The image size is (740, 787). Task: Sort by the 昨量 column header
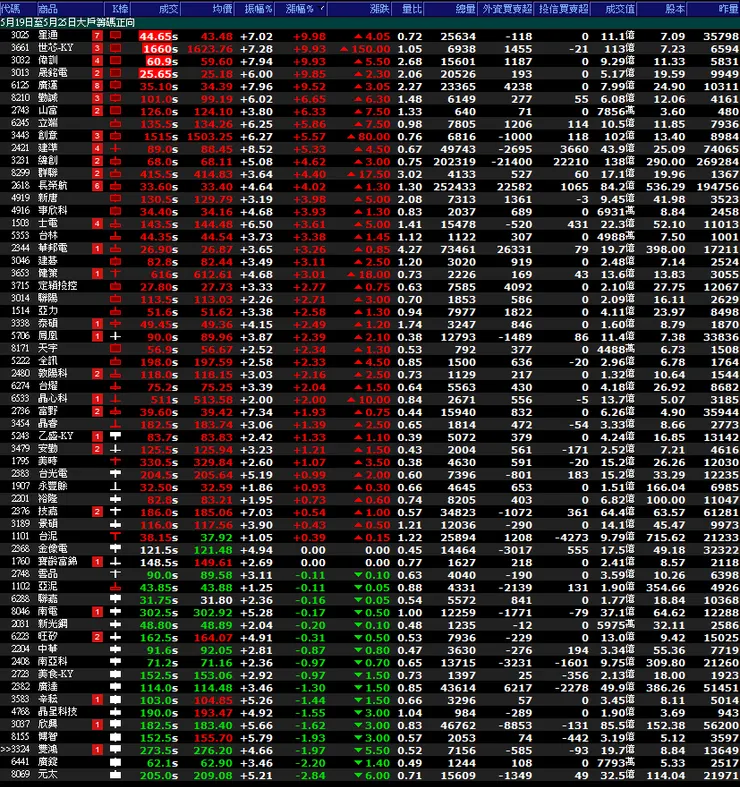coord(713,9)
